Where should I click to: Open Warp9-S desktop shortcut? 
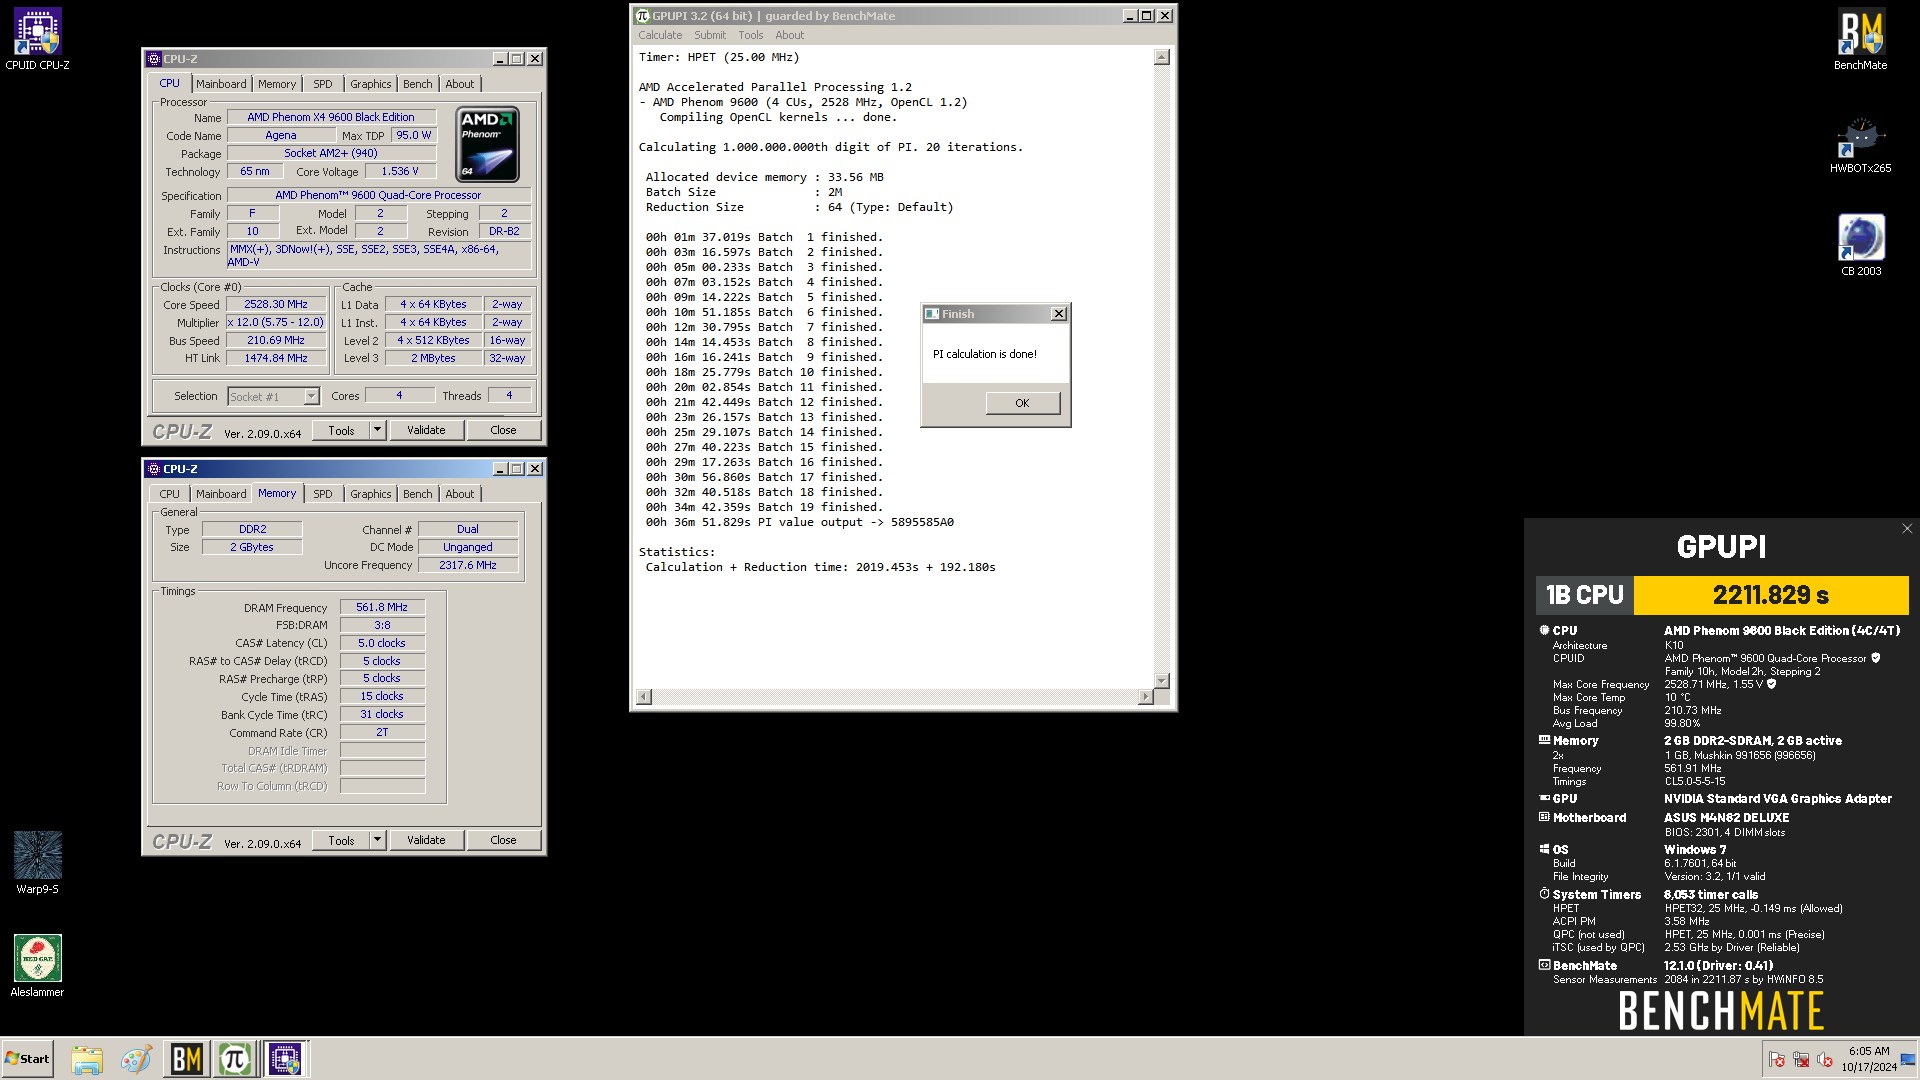[x=37, y=862]
